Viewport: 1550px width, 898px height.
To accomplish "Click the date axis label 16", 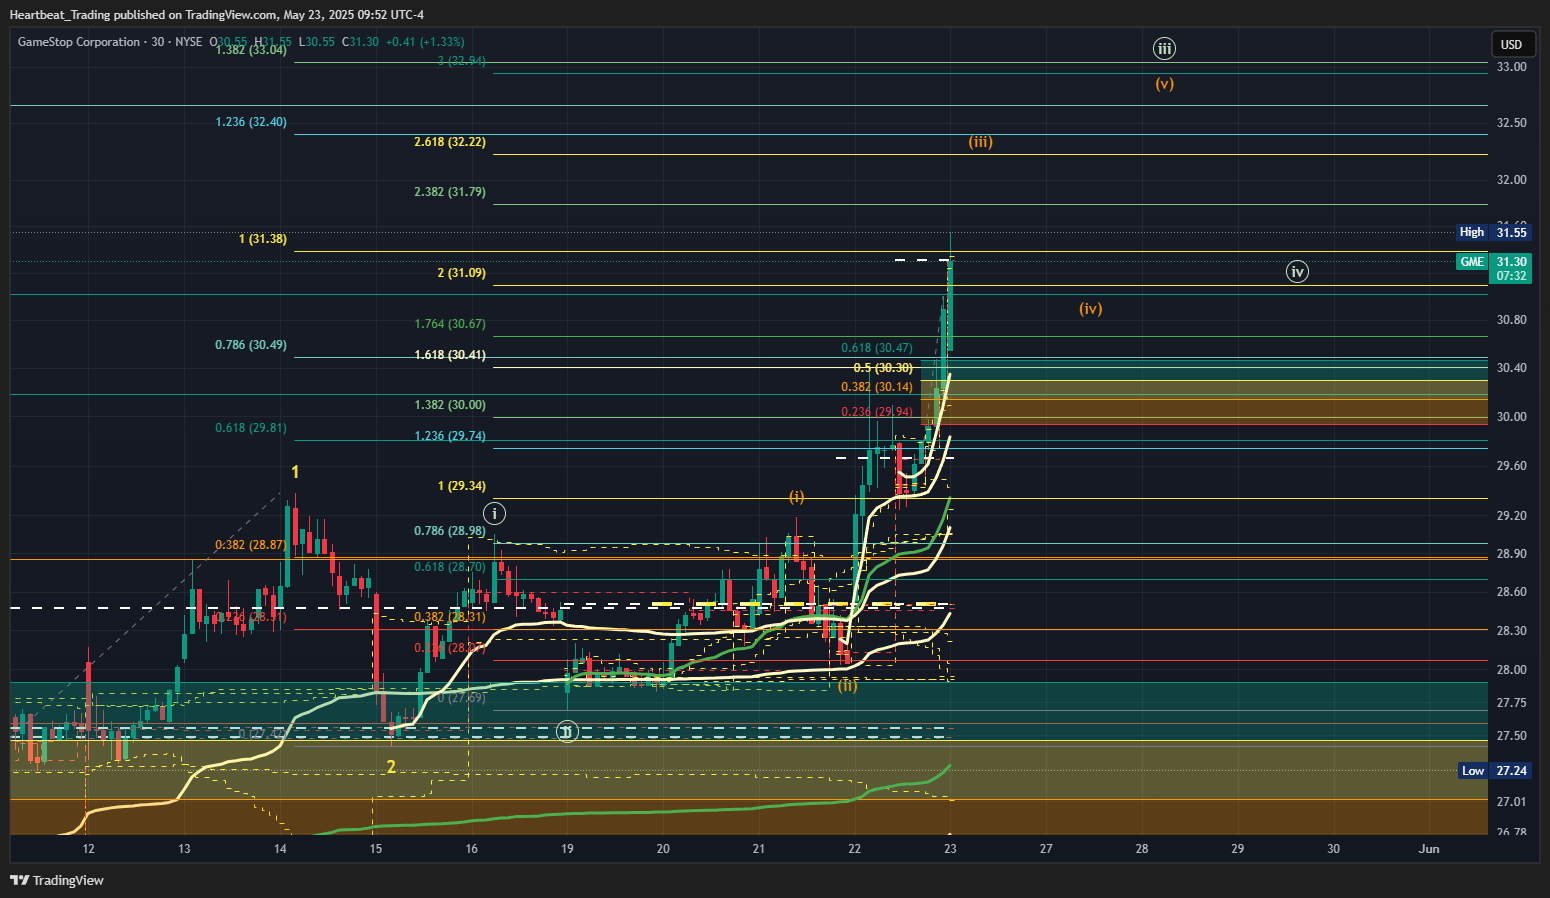I will point(471,849).
